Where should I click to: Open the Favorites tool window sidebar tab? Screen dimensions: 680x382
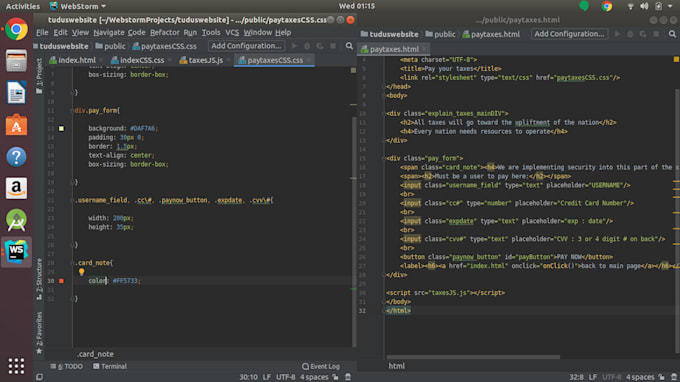(x=39, y=332)
